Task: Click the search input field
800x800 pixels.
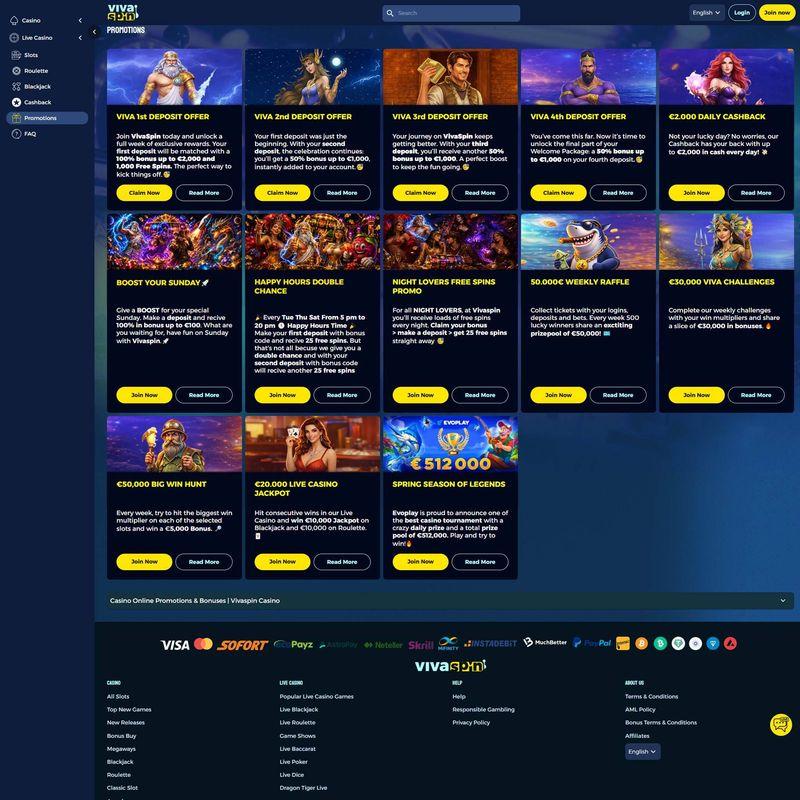Action: coord(451,13)
